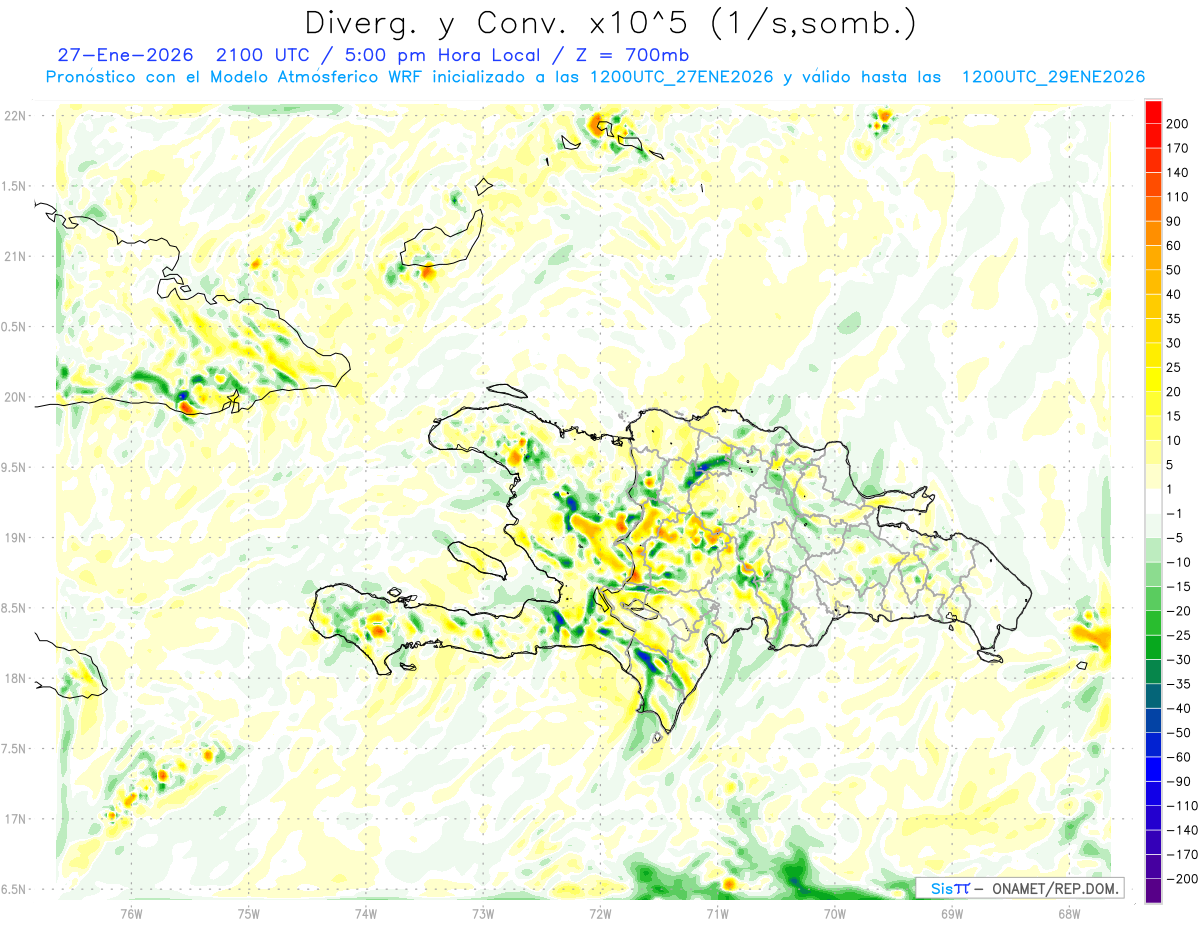Viewport: 1200px width, 927px height.
Task: Click the color scale value "-170"
Action: [x=1182, y=855]
